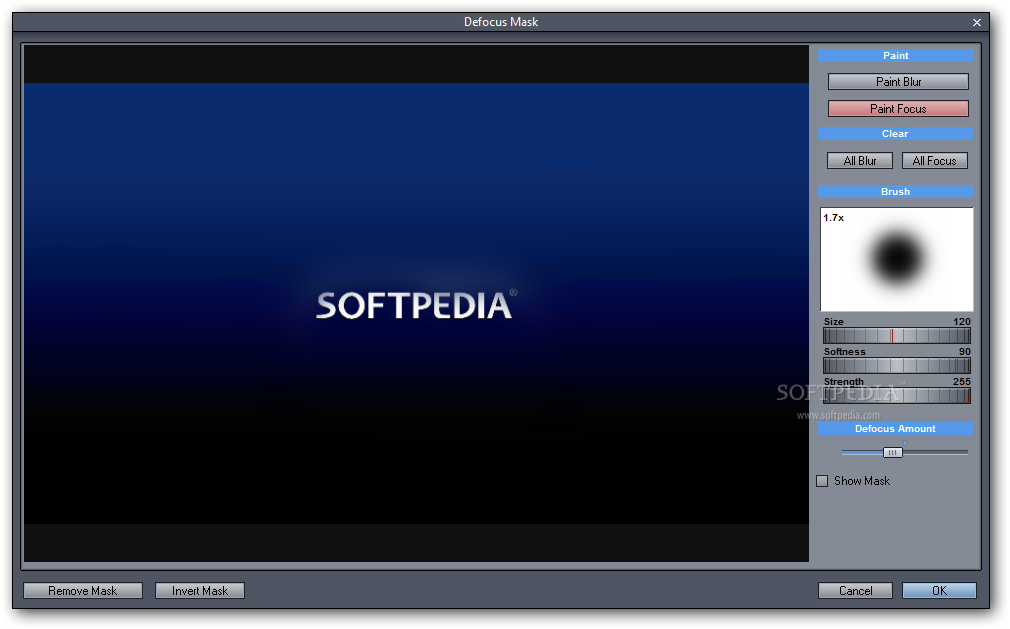
Task: Close the Defocus Mask window
Action: 977,23
